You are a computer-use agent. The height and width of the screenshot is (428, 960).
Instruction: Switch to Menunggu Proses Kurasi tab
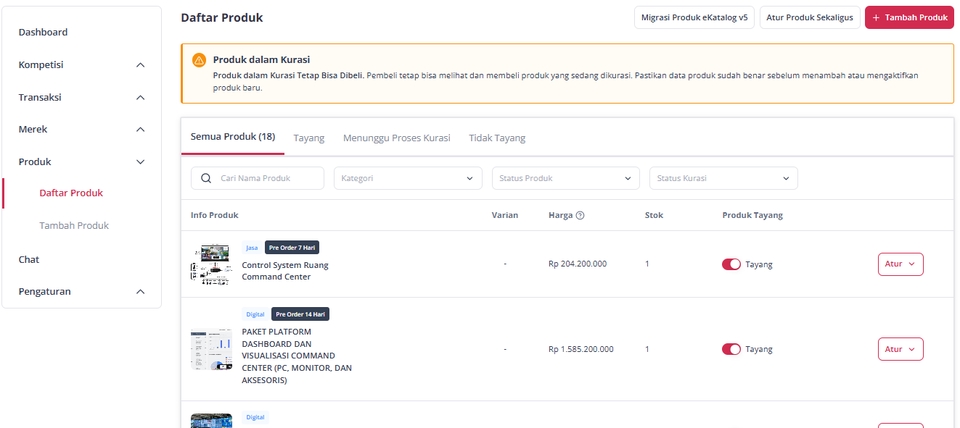[396, 138]
